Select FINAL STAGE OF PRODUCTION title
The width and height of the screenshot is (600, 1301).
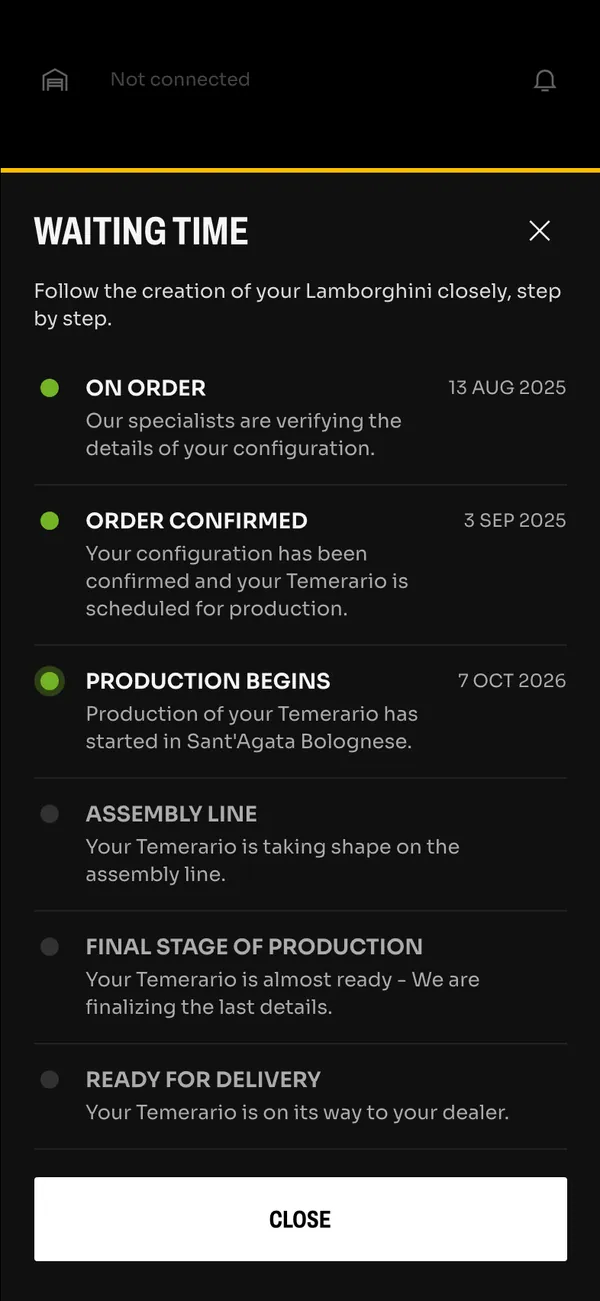254,947
